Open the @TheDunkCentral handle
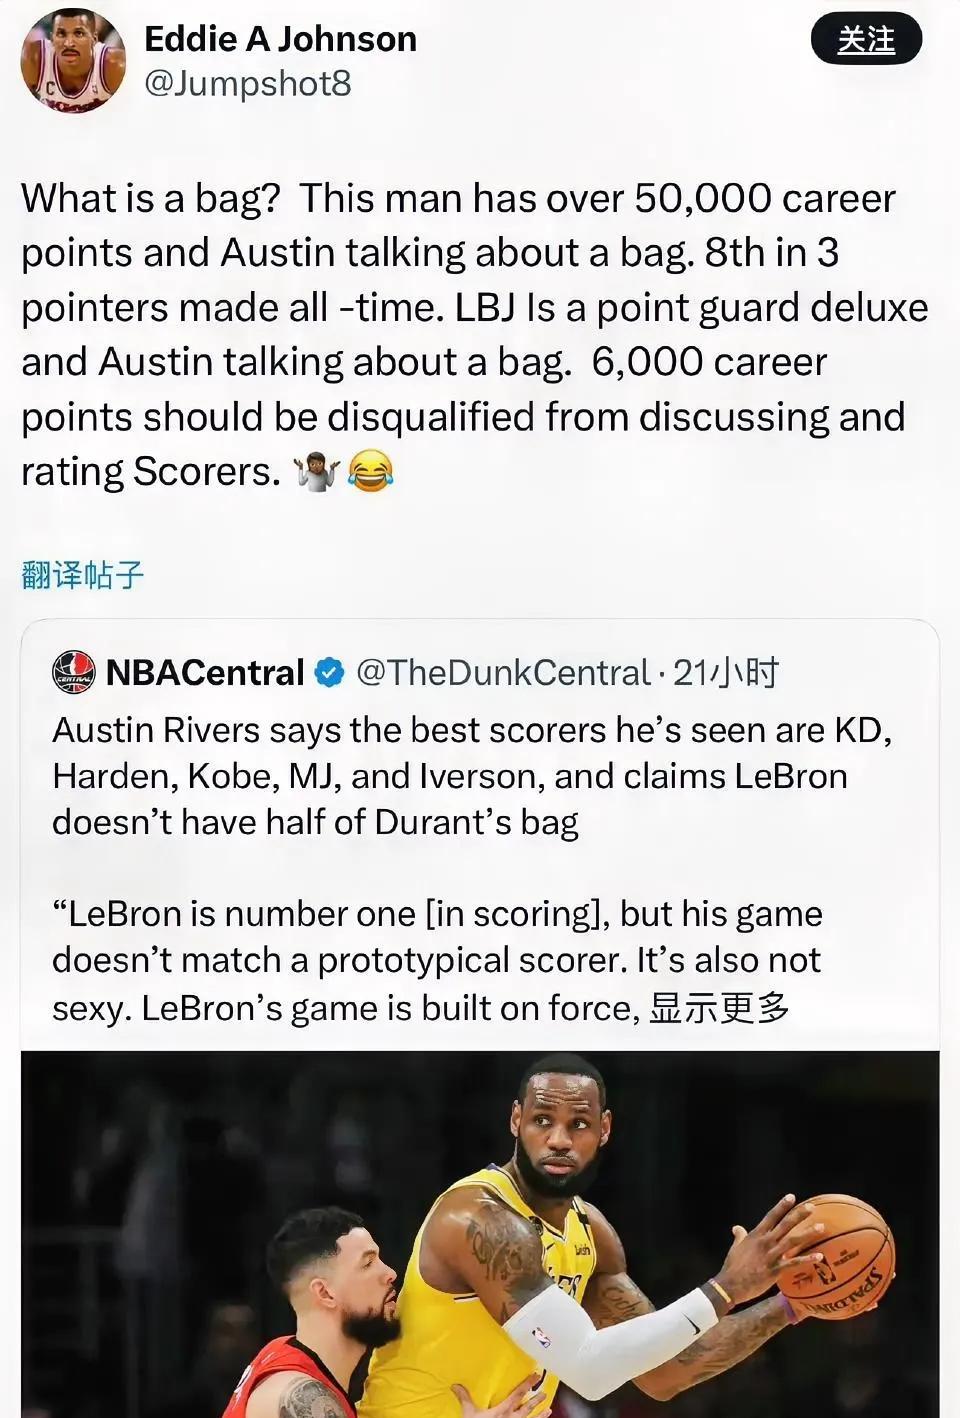The image size is (960, 1418). 503,672
